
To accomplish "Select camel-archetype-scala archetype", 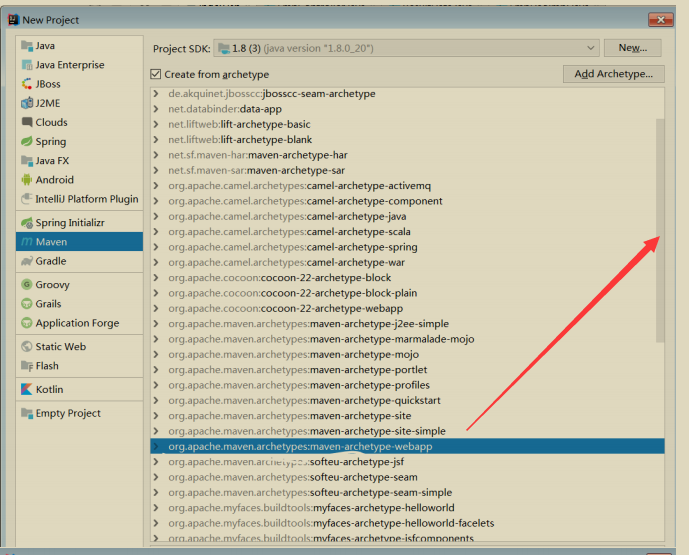I will point(407,232).
